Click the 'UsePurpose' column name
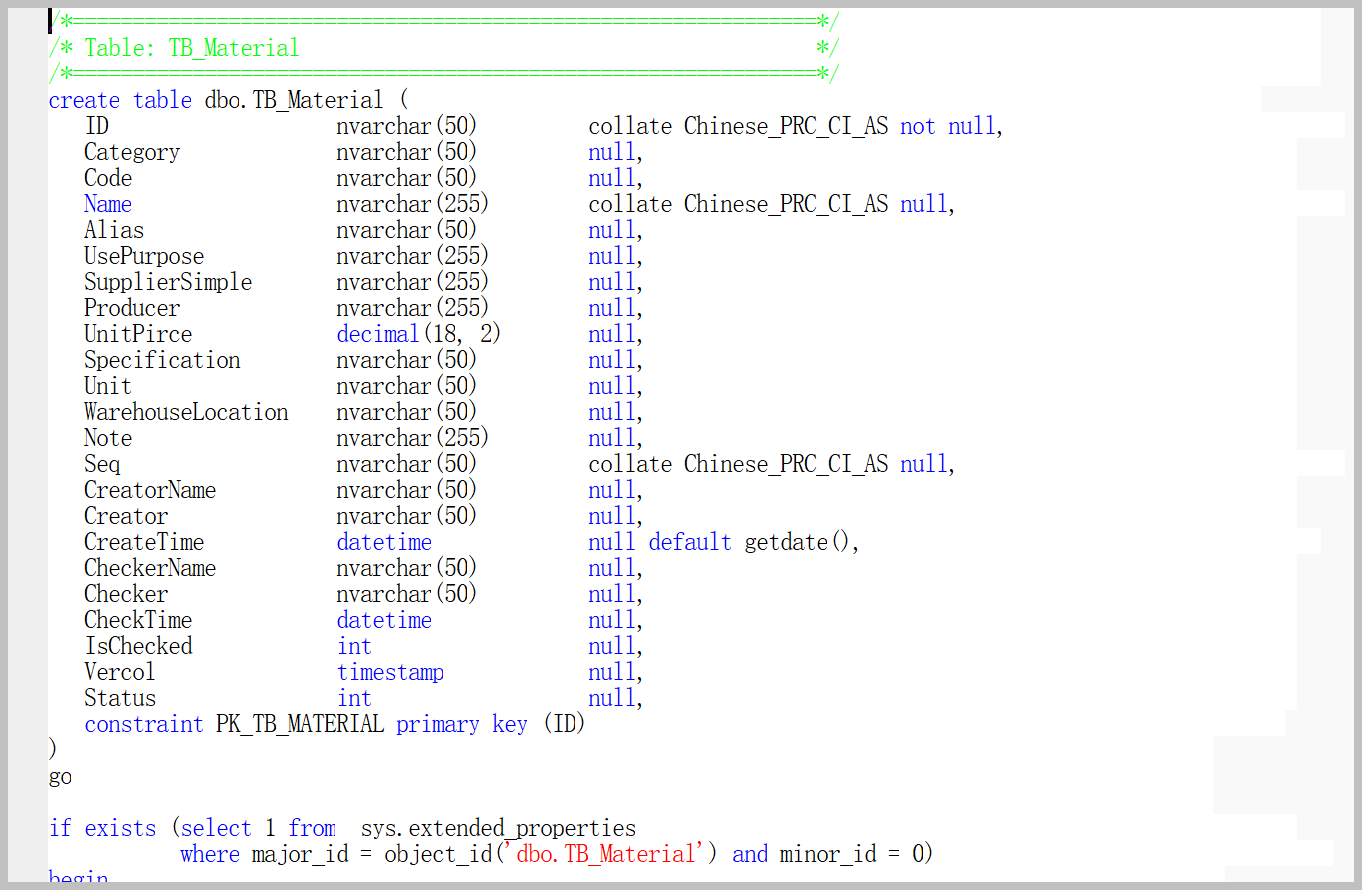The image size is (1362, 890). (x=144, y=256)
